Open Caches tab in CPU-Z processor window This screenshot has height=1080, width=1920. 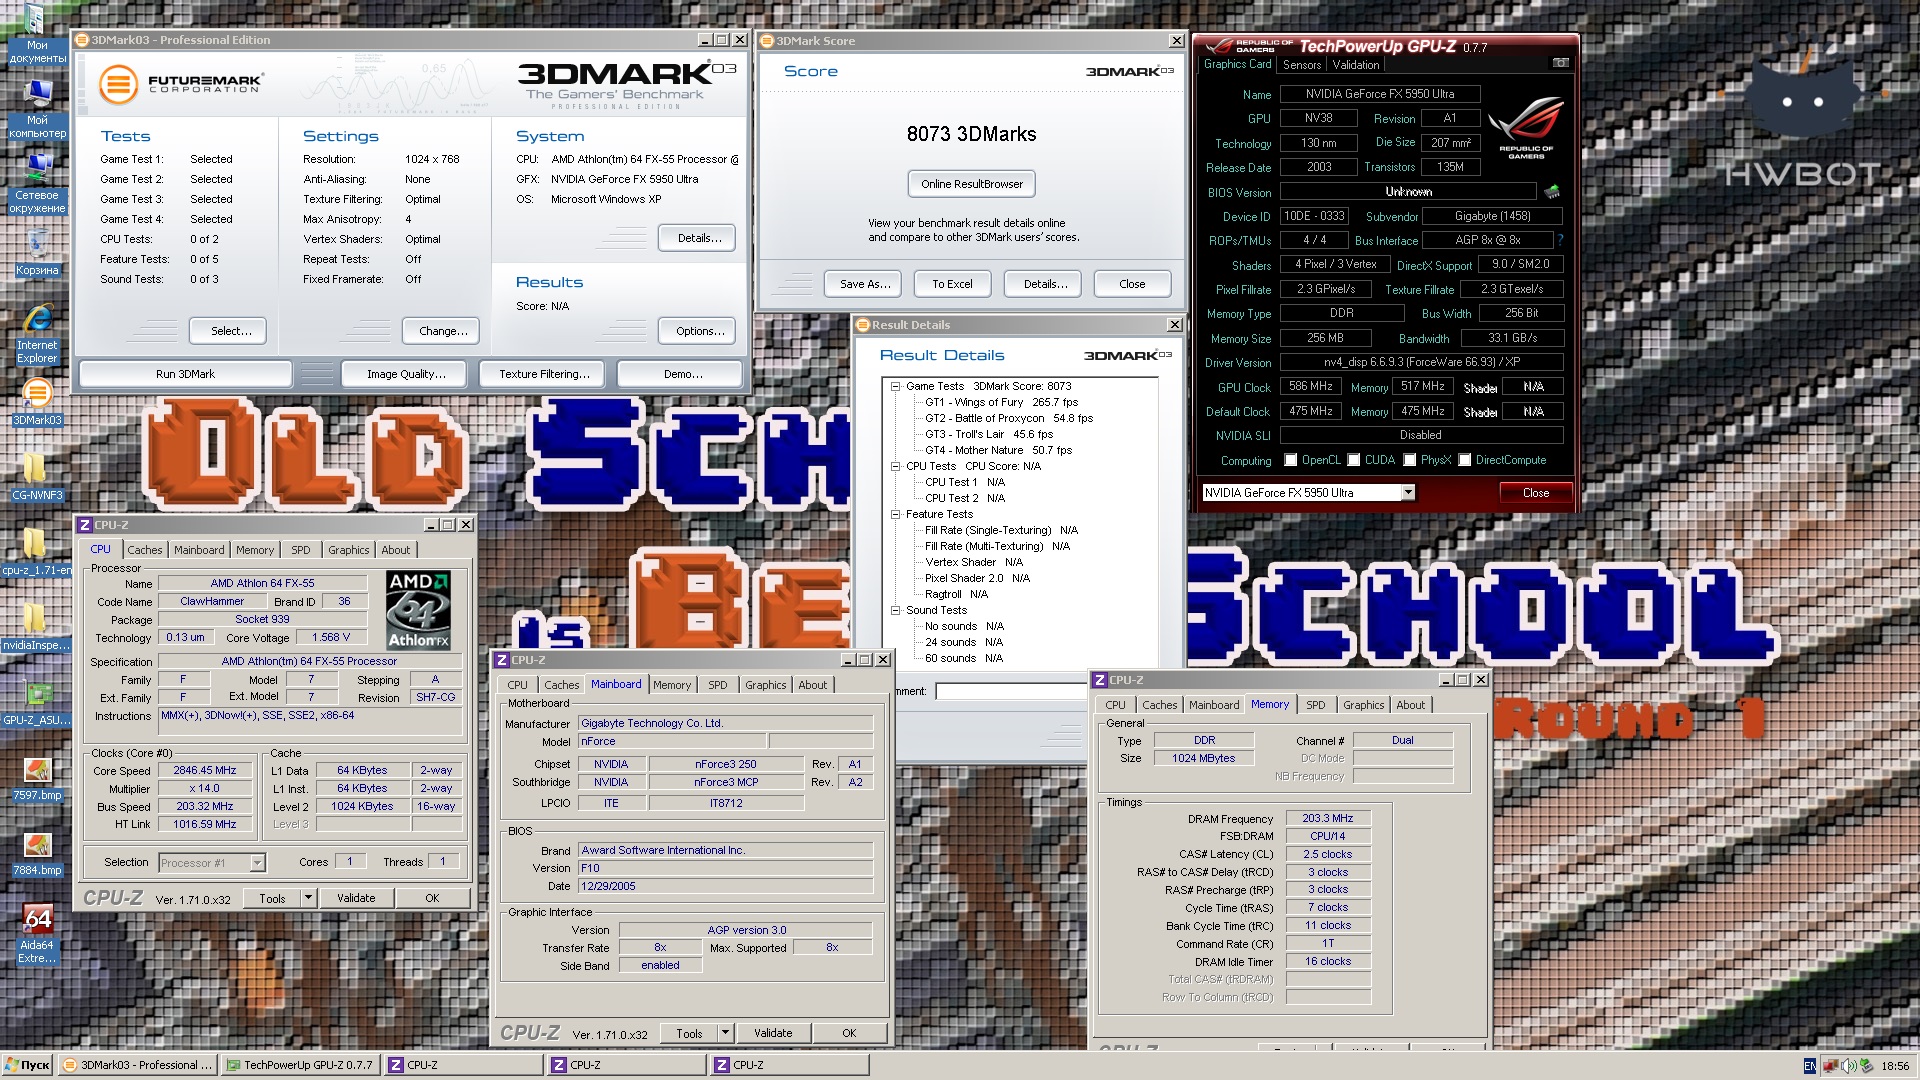(x=145, y=550)
